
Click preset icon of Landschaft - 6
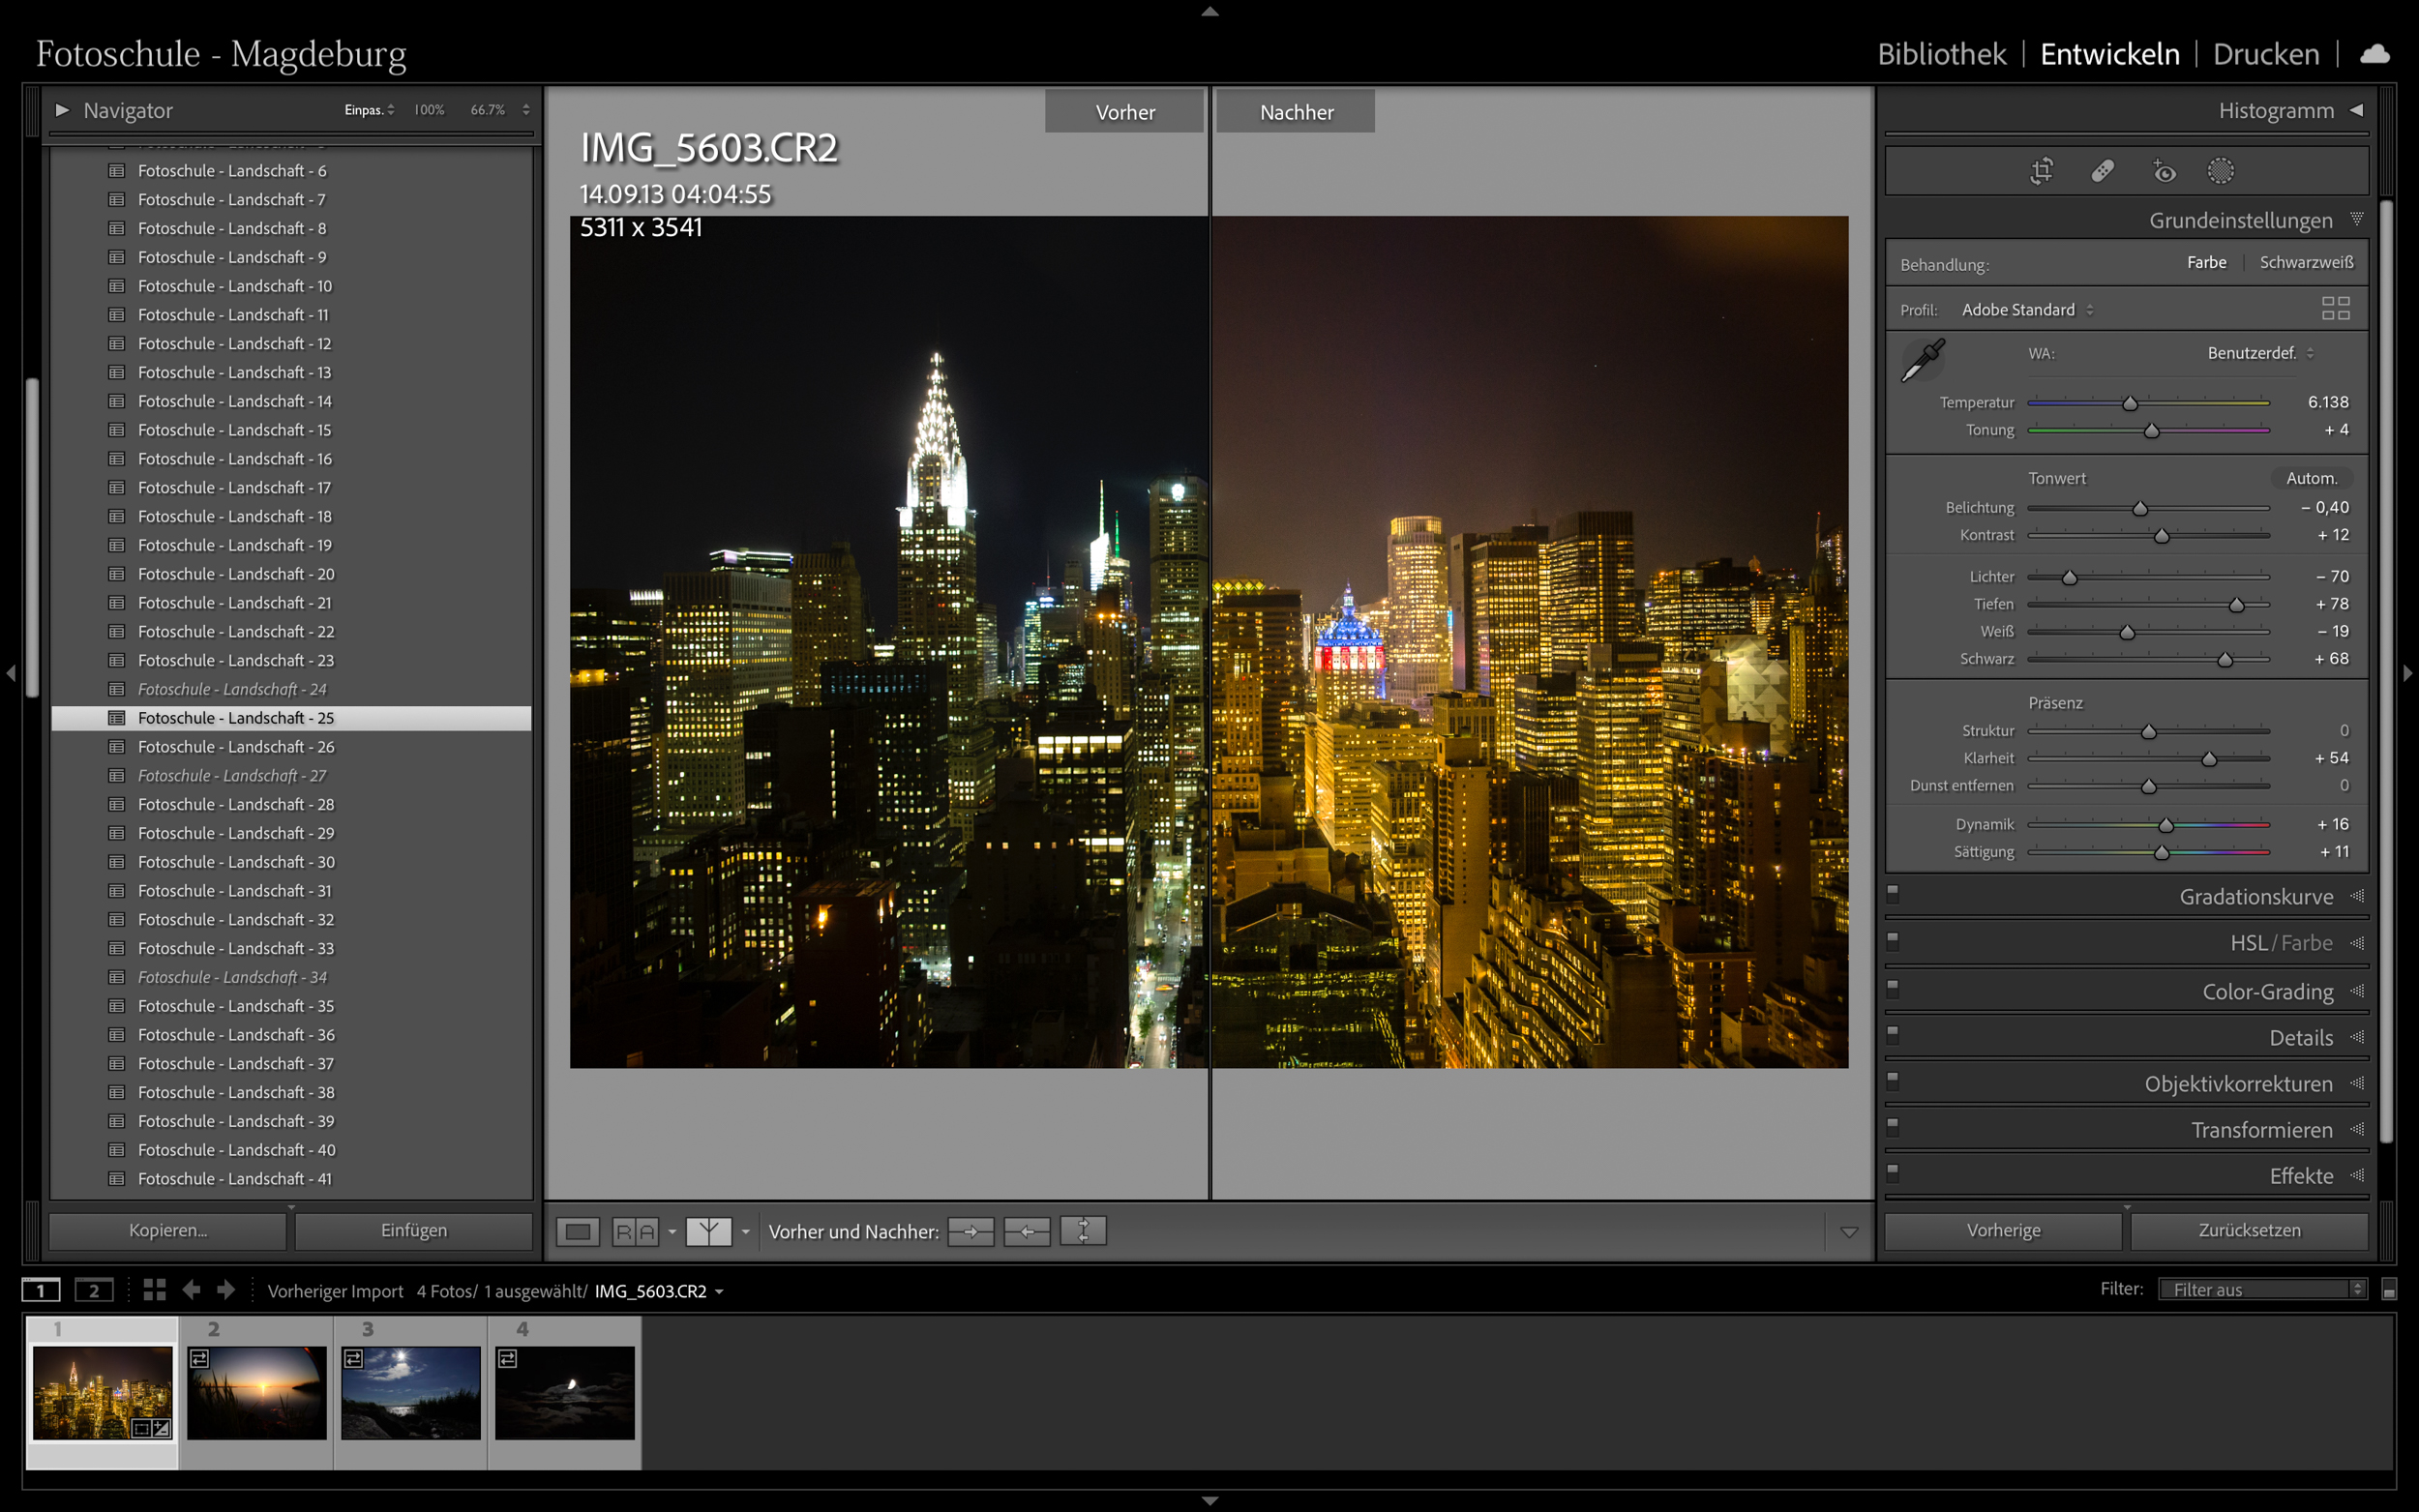(x=117, y=171)
